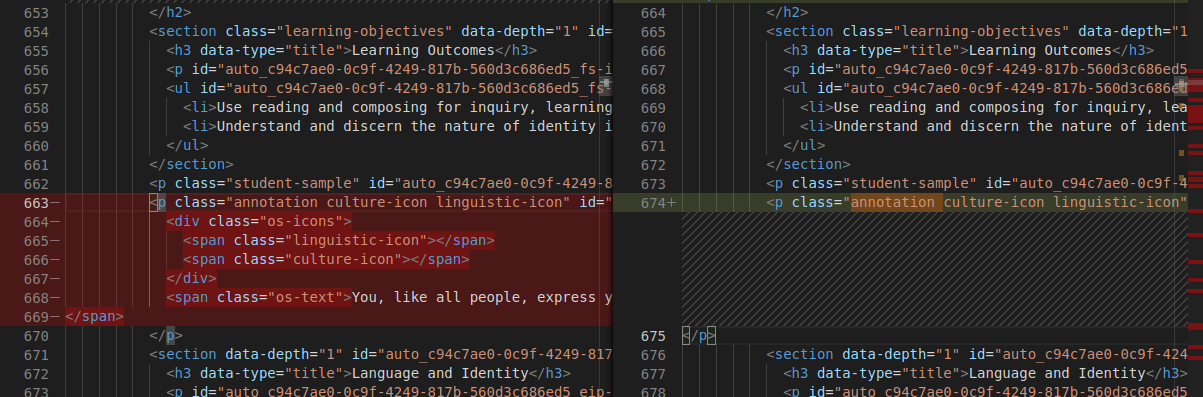
Task: Click "annotation culture-icon" class on left line 663
Action: [x=330, y=203]
